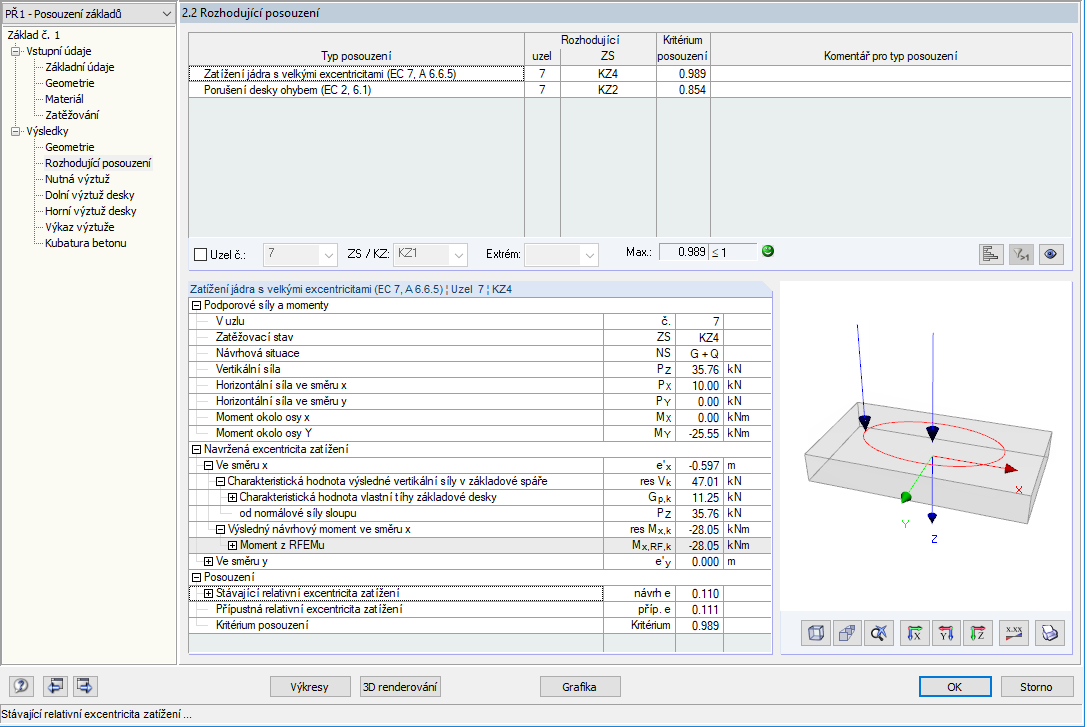Viewport: 1087px width, 727px height.
Task: Click Komentář pro typ posouzení column header
Action: [x=891, y=49]
